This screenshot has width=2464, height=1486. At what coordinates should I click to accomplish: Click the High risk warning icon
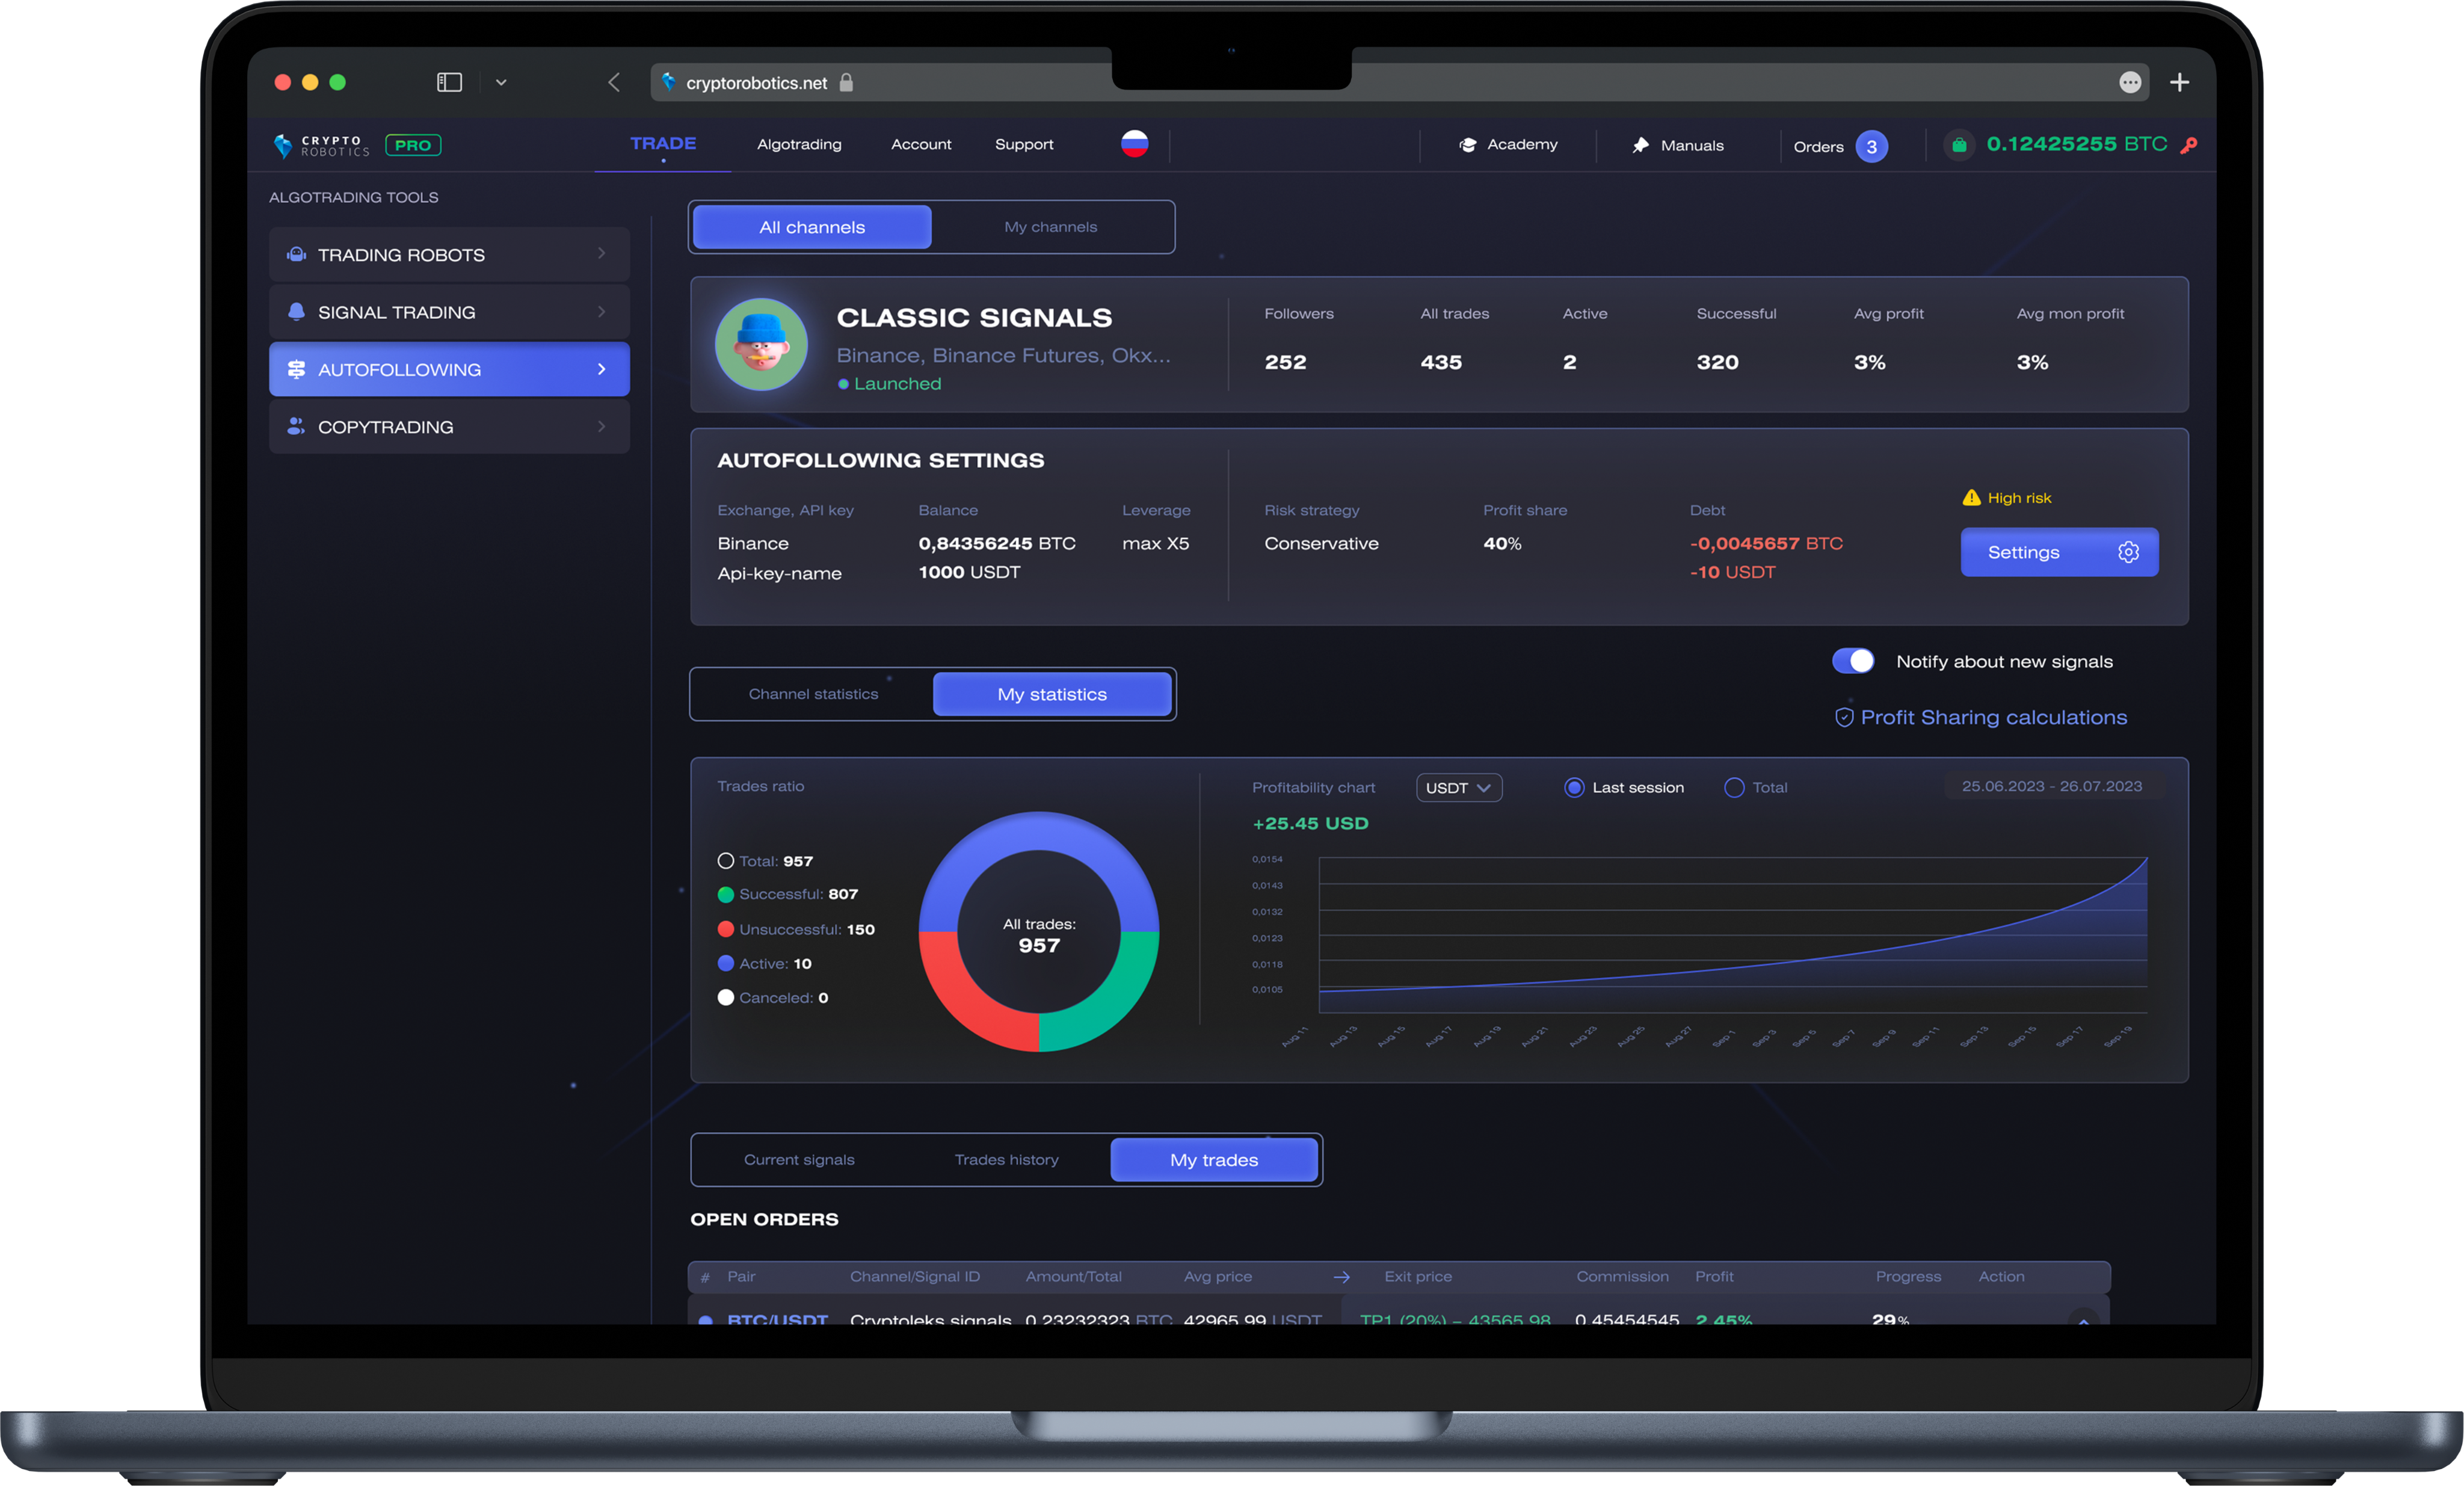coord(1971,497)
